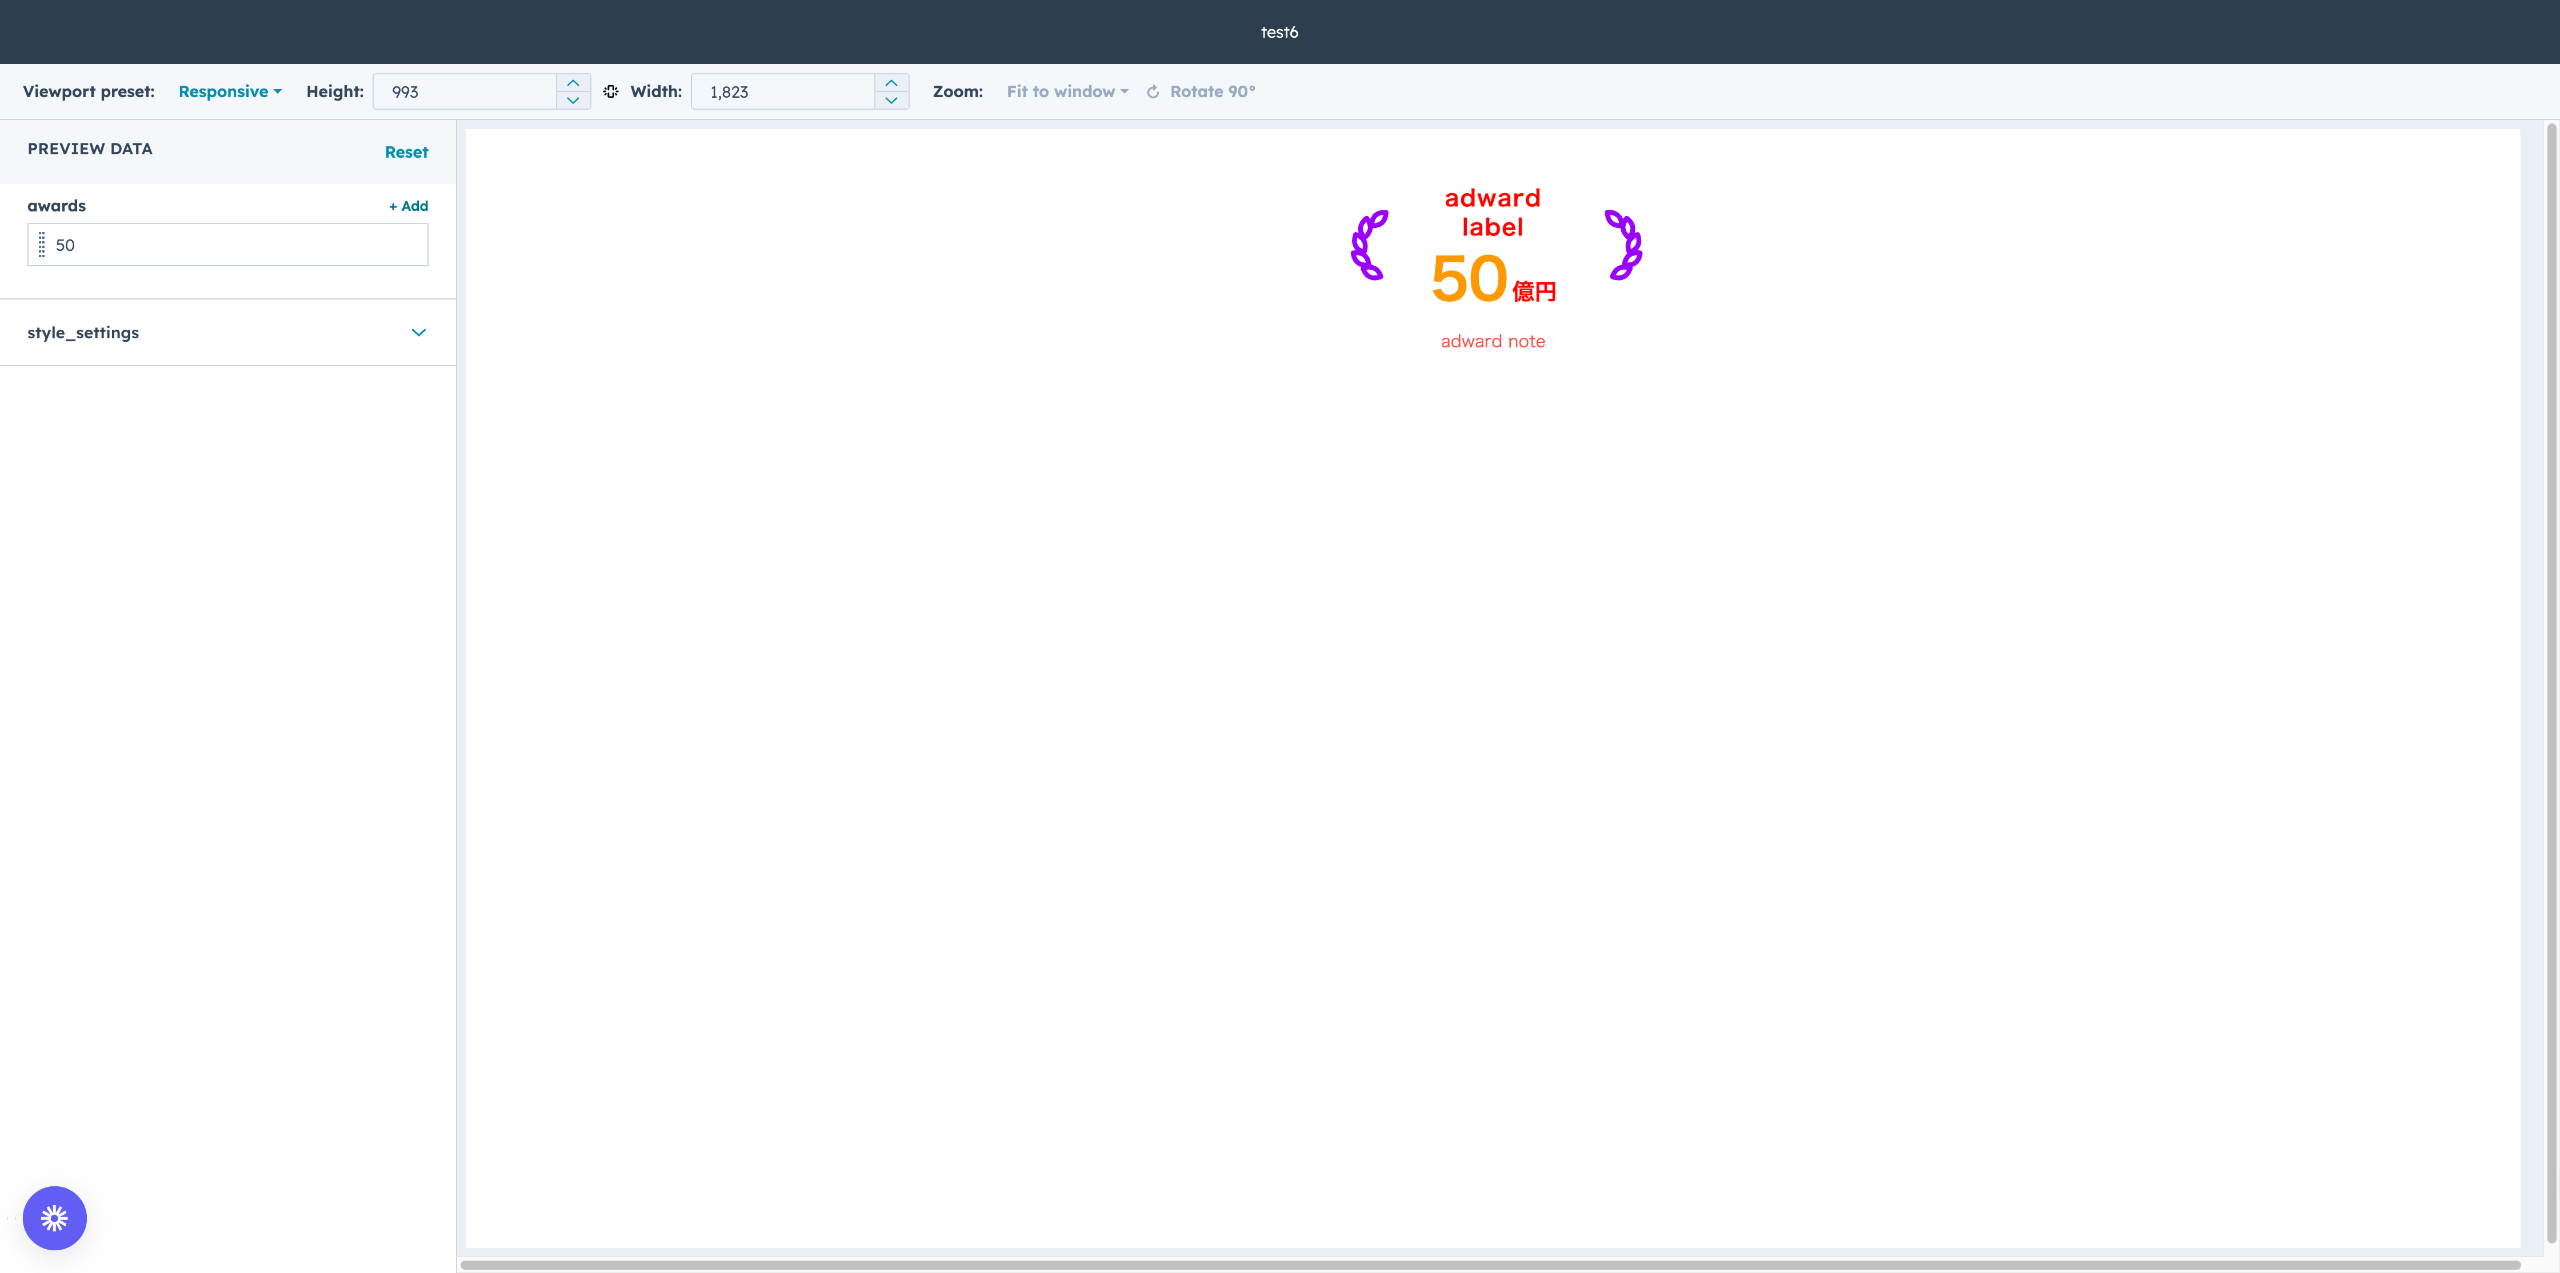Click the horizontal scrollbar at the bottom

(x=1490, y=1265)
